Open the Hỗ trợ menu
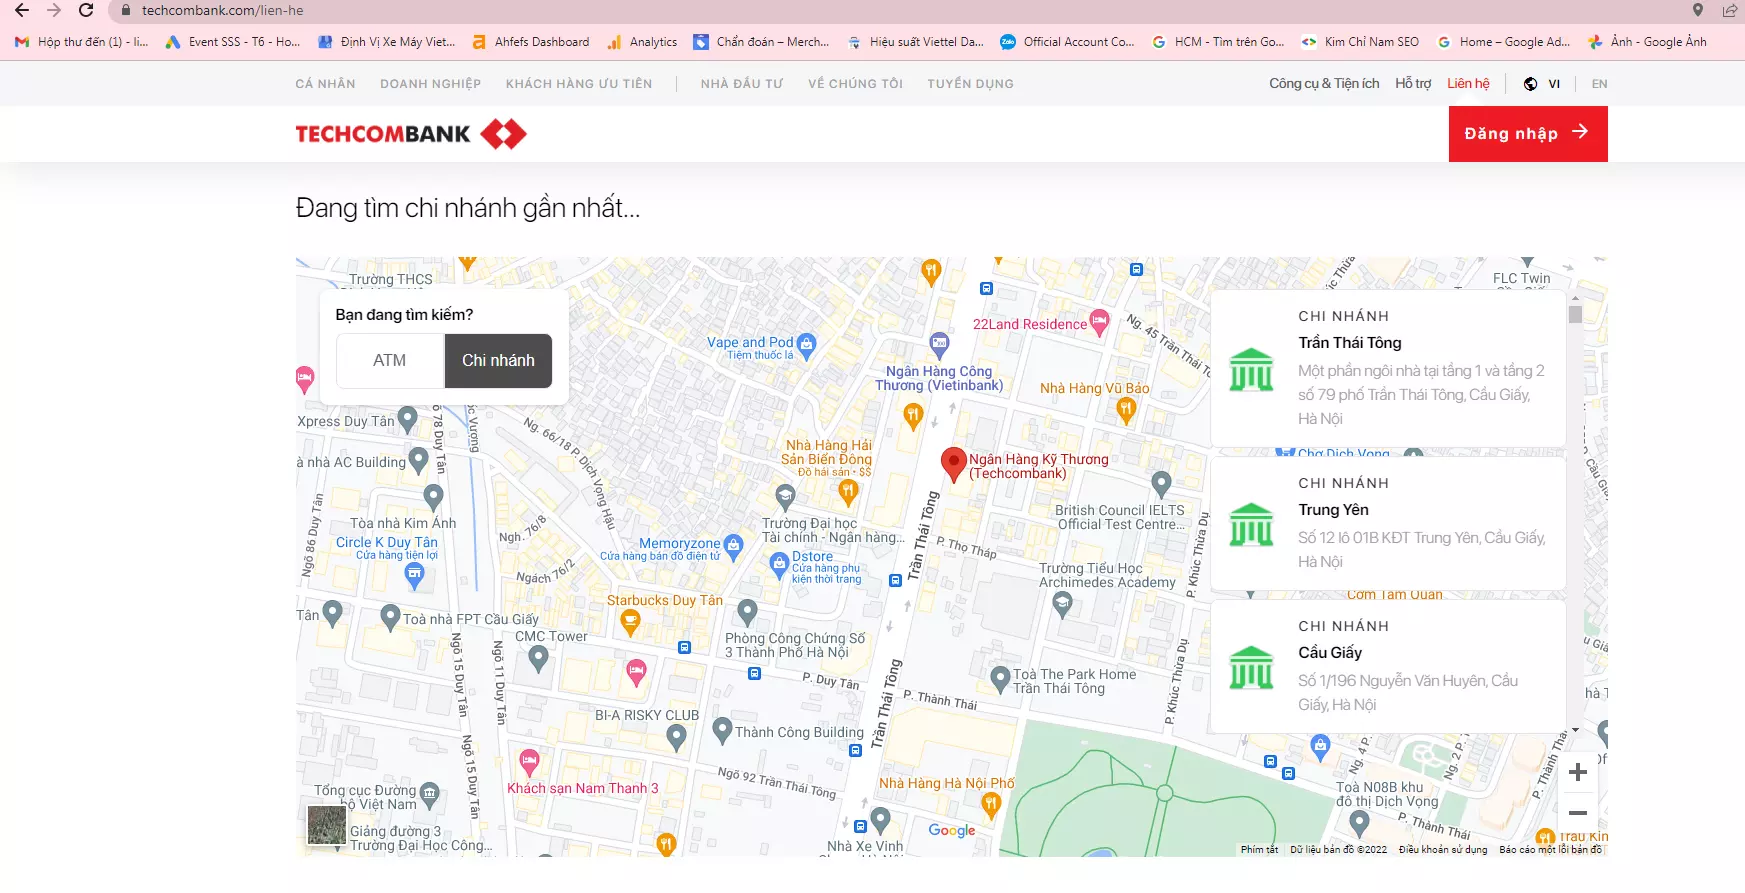The image size is (1745, 893). (1413, 84)
